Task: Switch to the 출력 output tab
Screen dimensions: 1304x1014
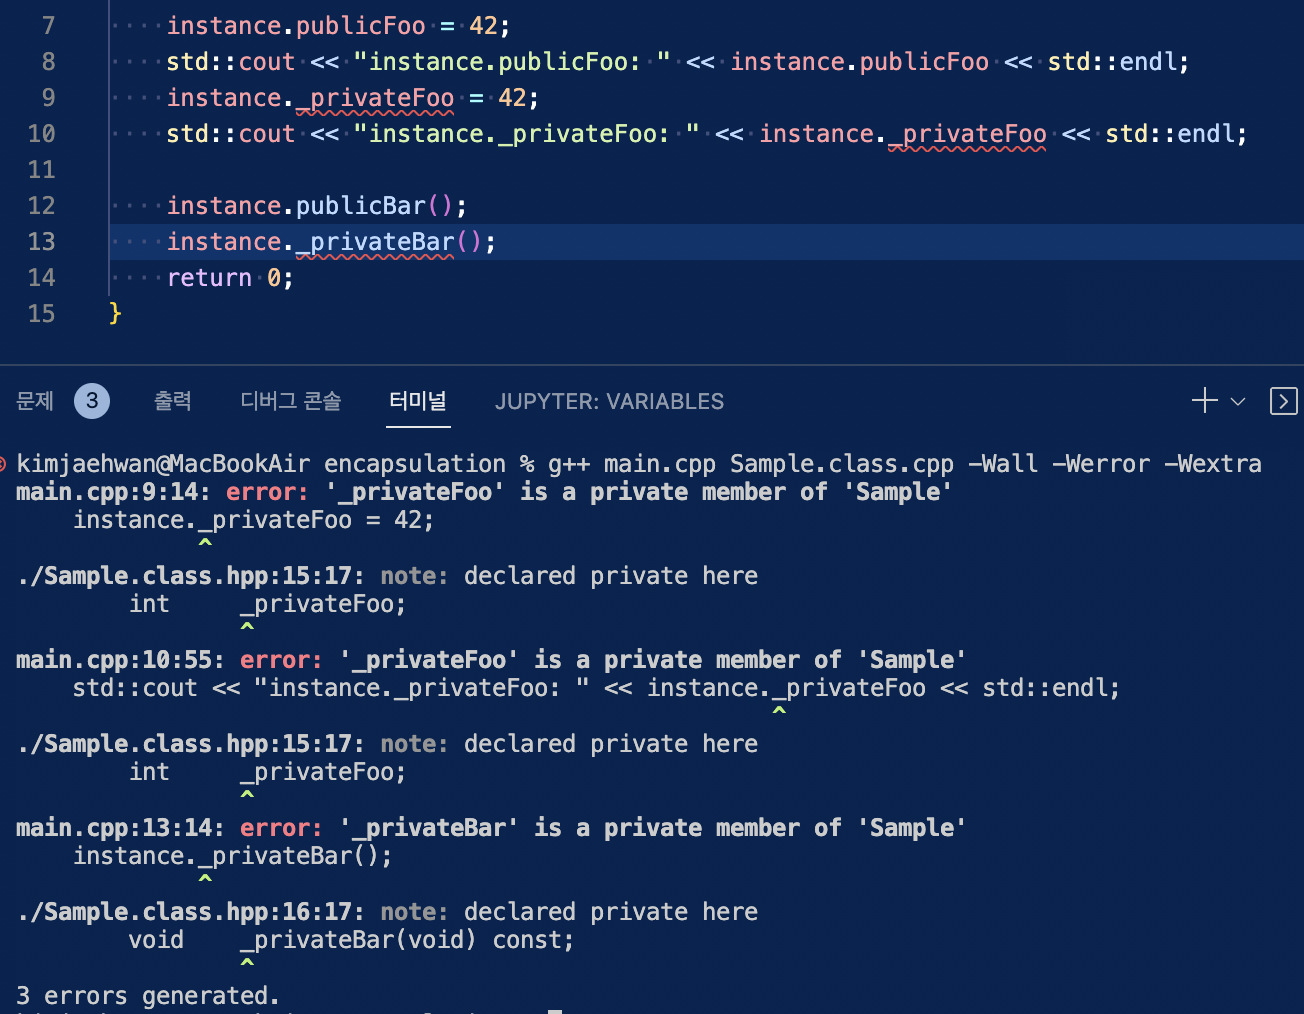Action: point(173,401)
